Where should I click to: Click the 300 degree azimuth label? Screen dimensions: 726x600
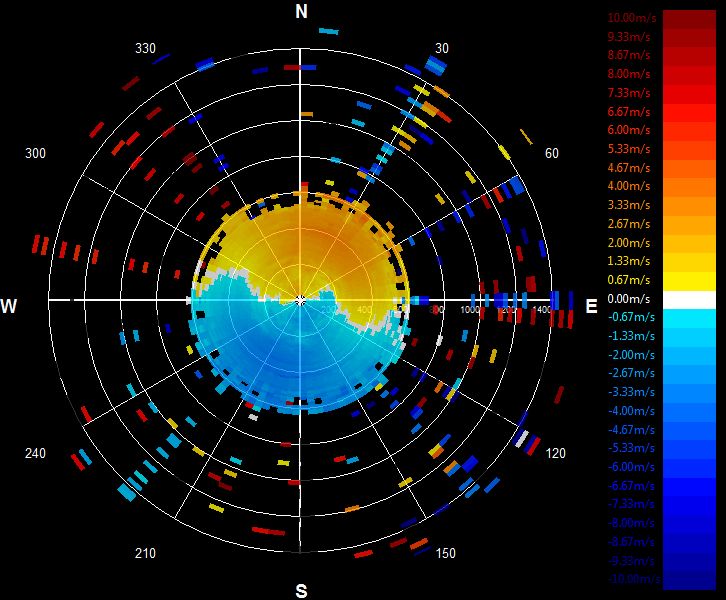tap(35, 153)
